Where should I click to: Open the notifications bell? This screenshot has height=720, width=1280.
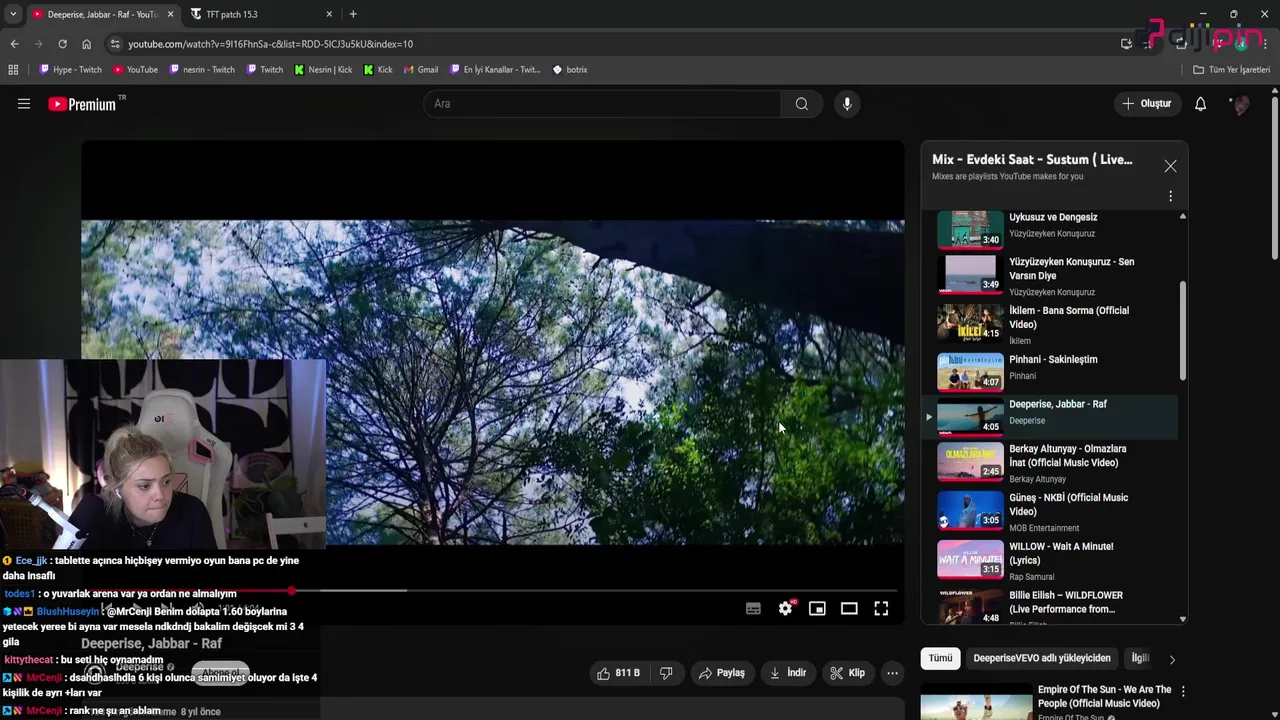pyautogui.click(x=1200, y=104)
